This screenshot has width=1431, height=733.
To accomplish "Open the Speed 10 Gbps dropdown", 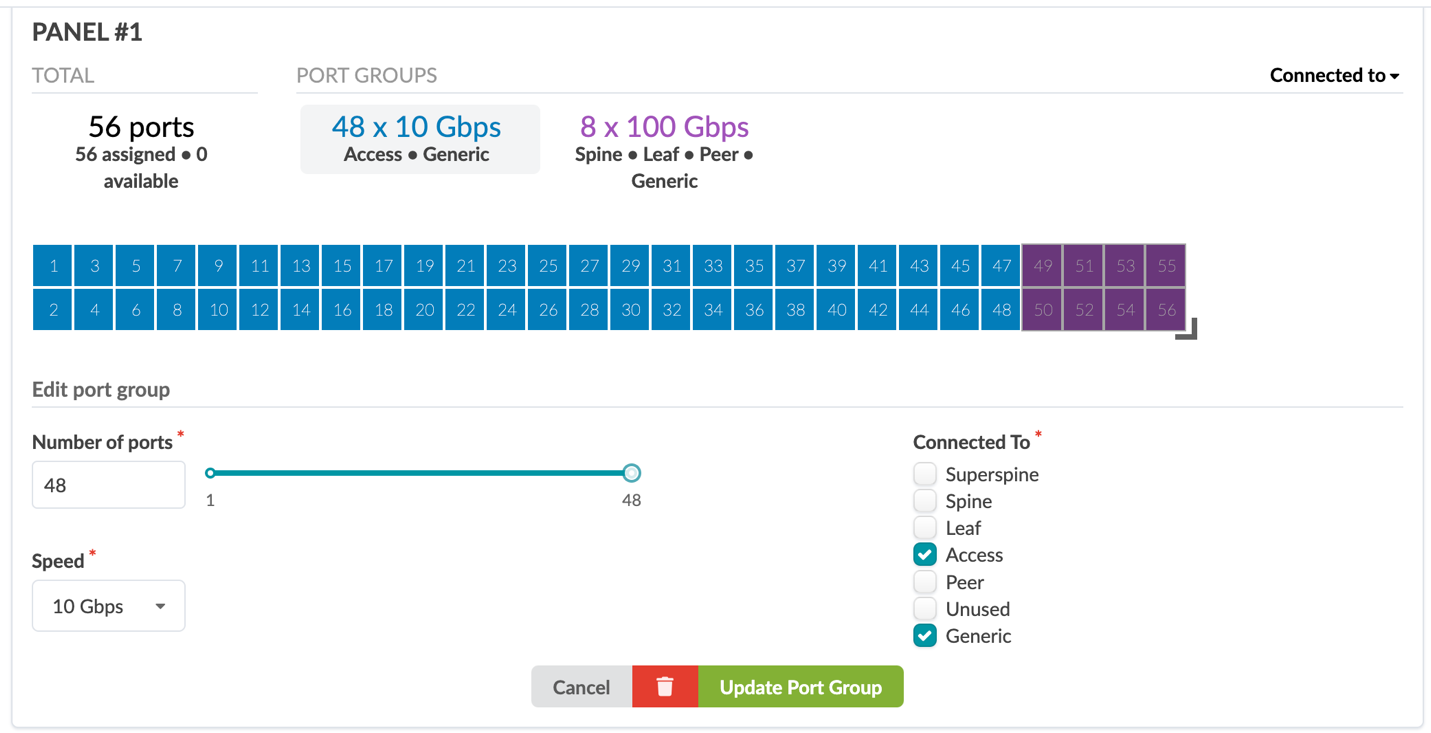I will (108, 606).
